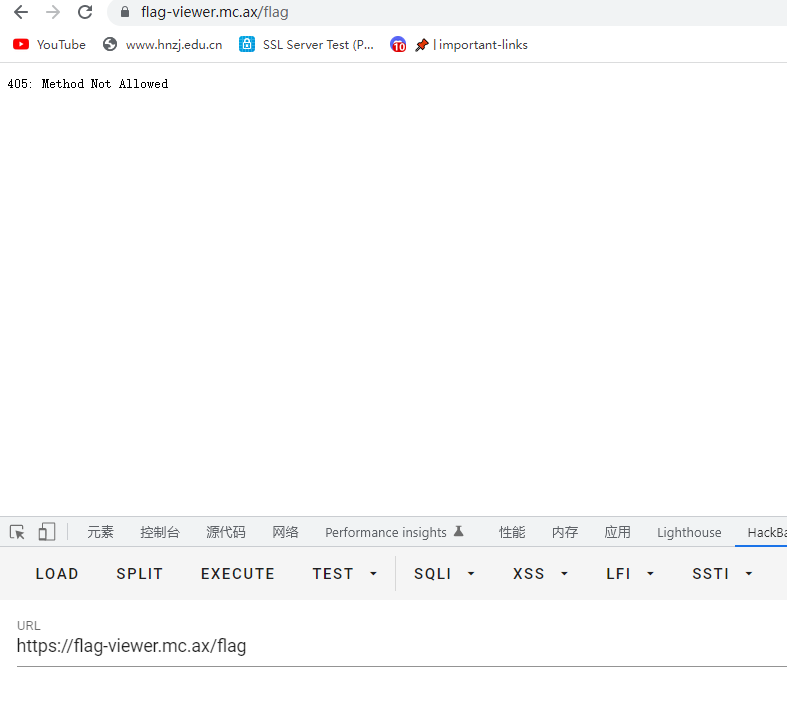Expand the SSTI dropdown menu
The width and height of the screenshot is (787, 702).
[x=722, y=573]
